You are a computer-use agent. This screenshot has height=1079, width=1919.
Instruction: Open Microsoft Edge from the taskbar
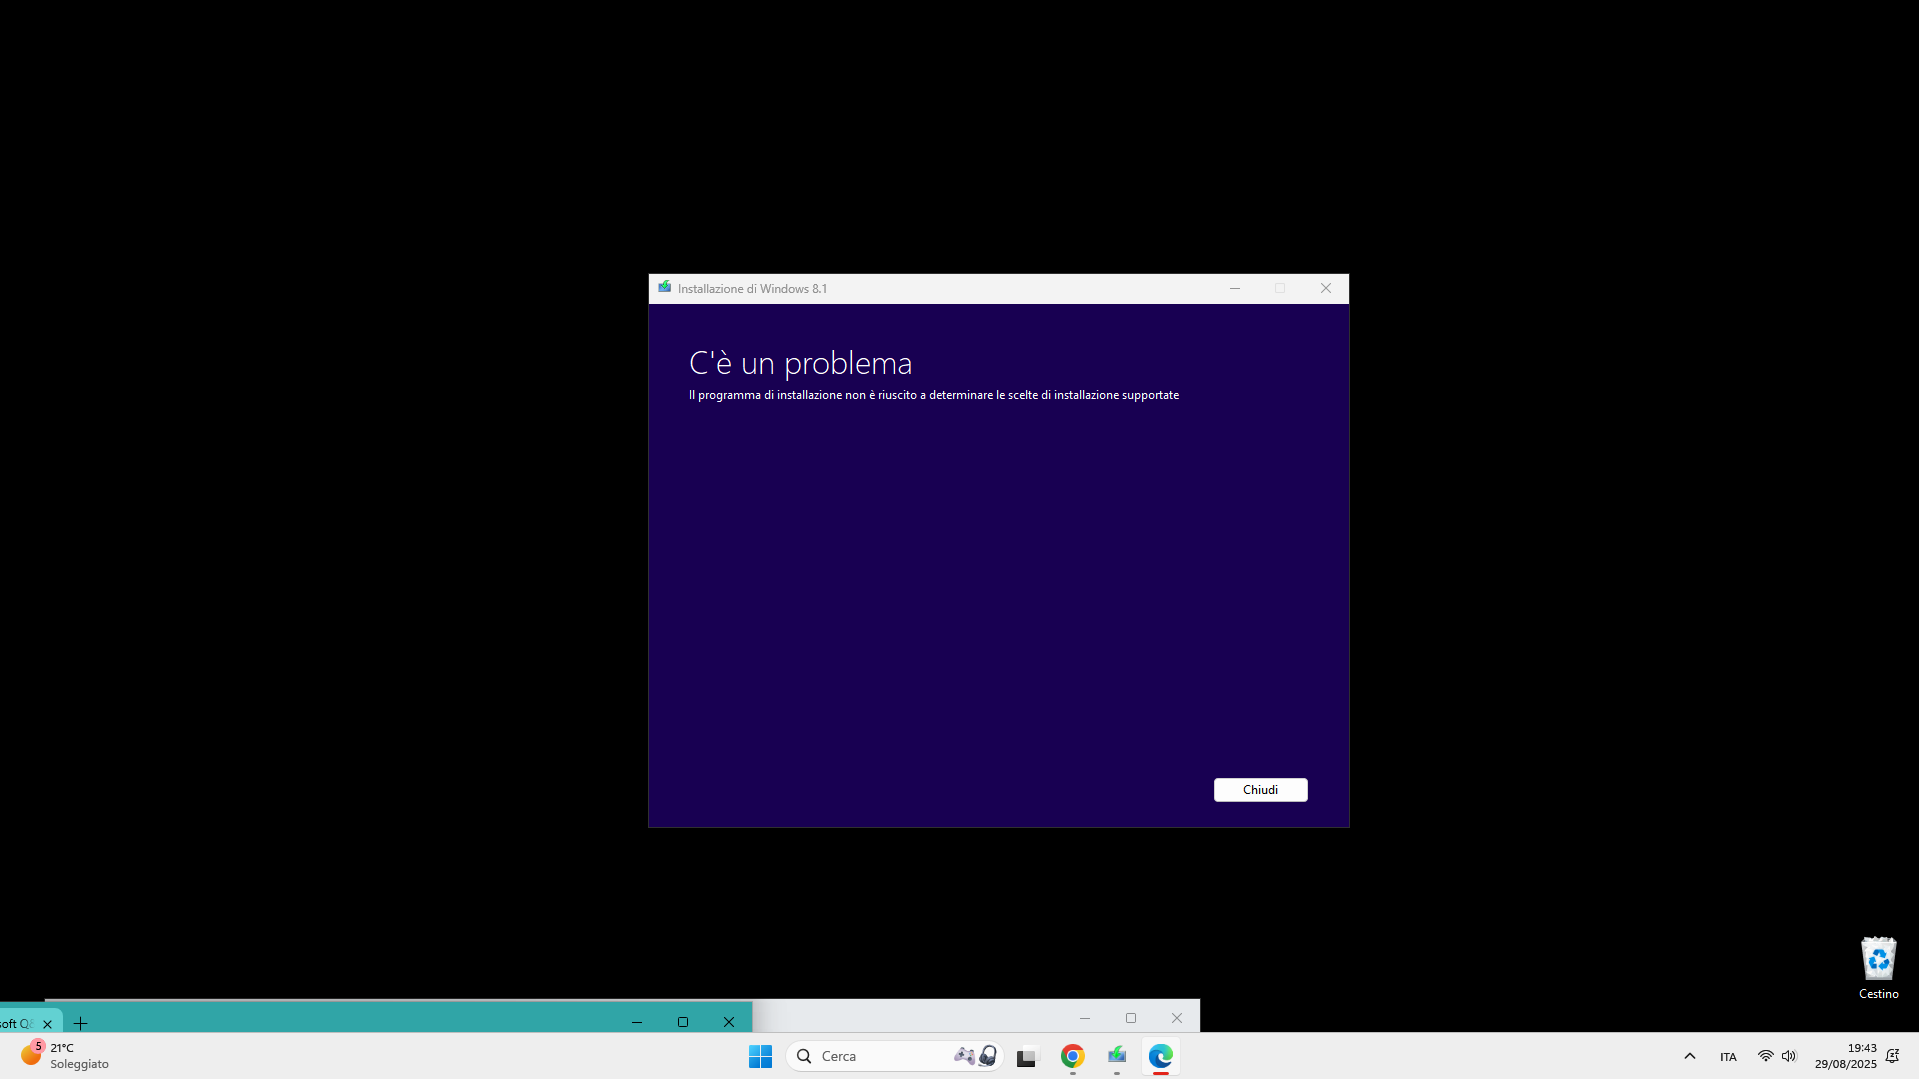click(1161, 1056)
